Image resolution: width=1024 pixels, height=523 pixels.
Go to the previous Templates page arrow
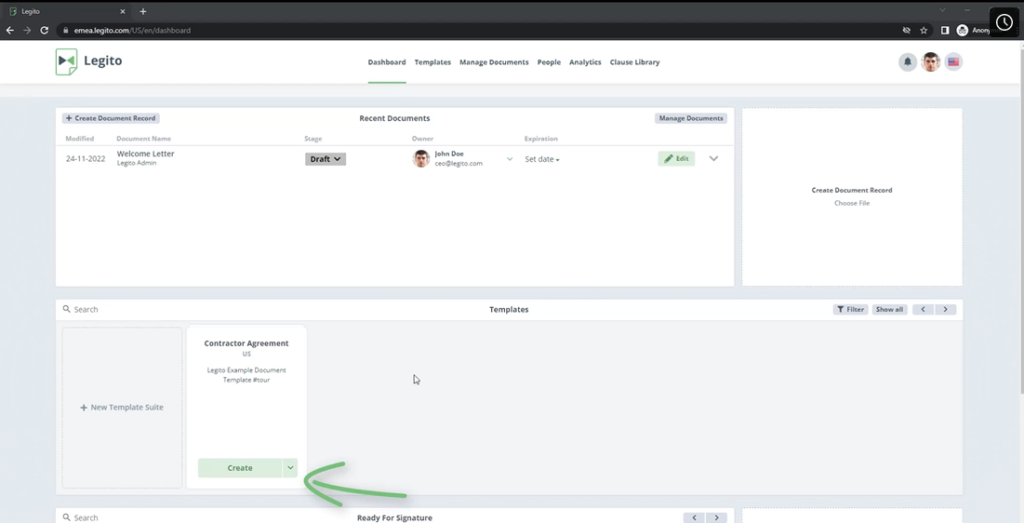pyautogui.click(x=924, y=310)
